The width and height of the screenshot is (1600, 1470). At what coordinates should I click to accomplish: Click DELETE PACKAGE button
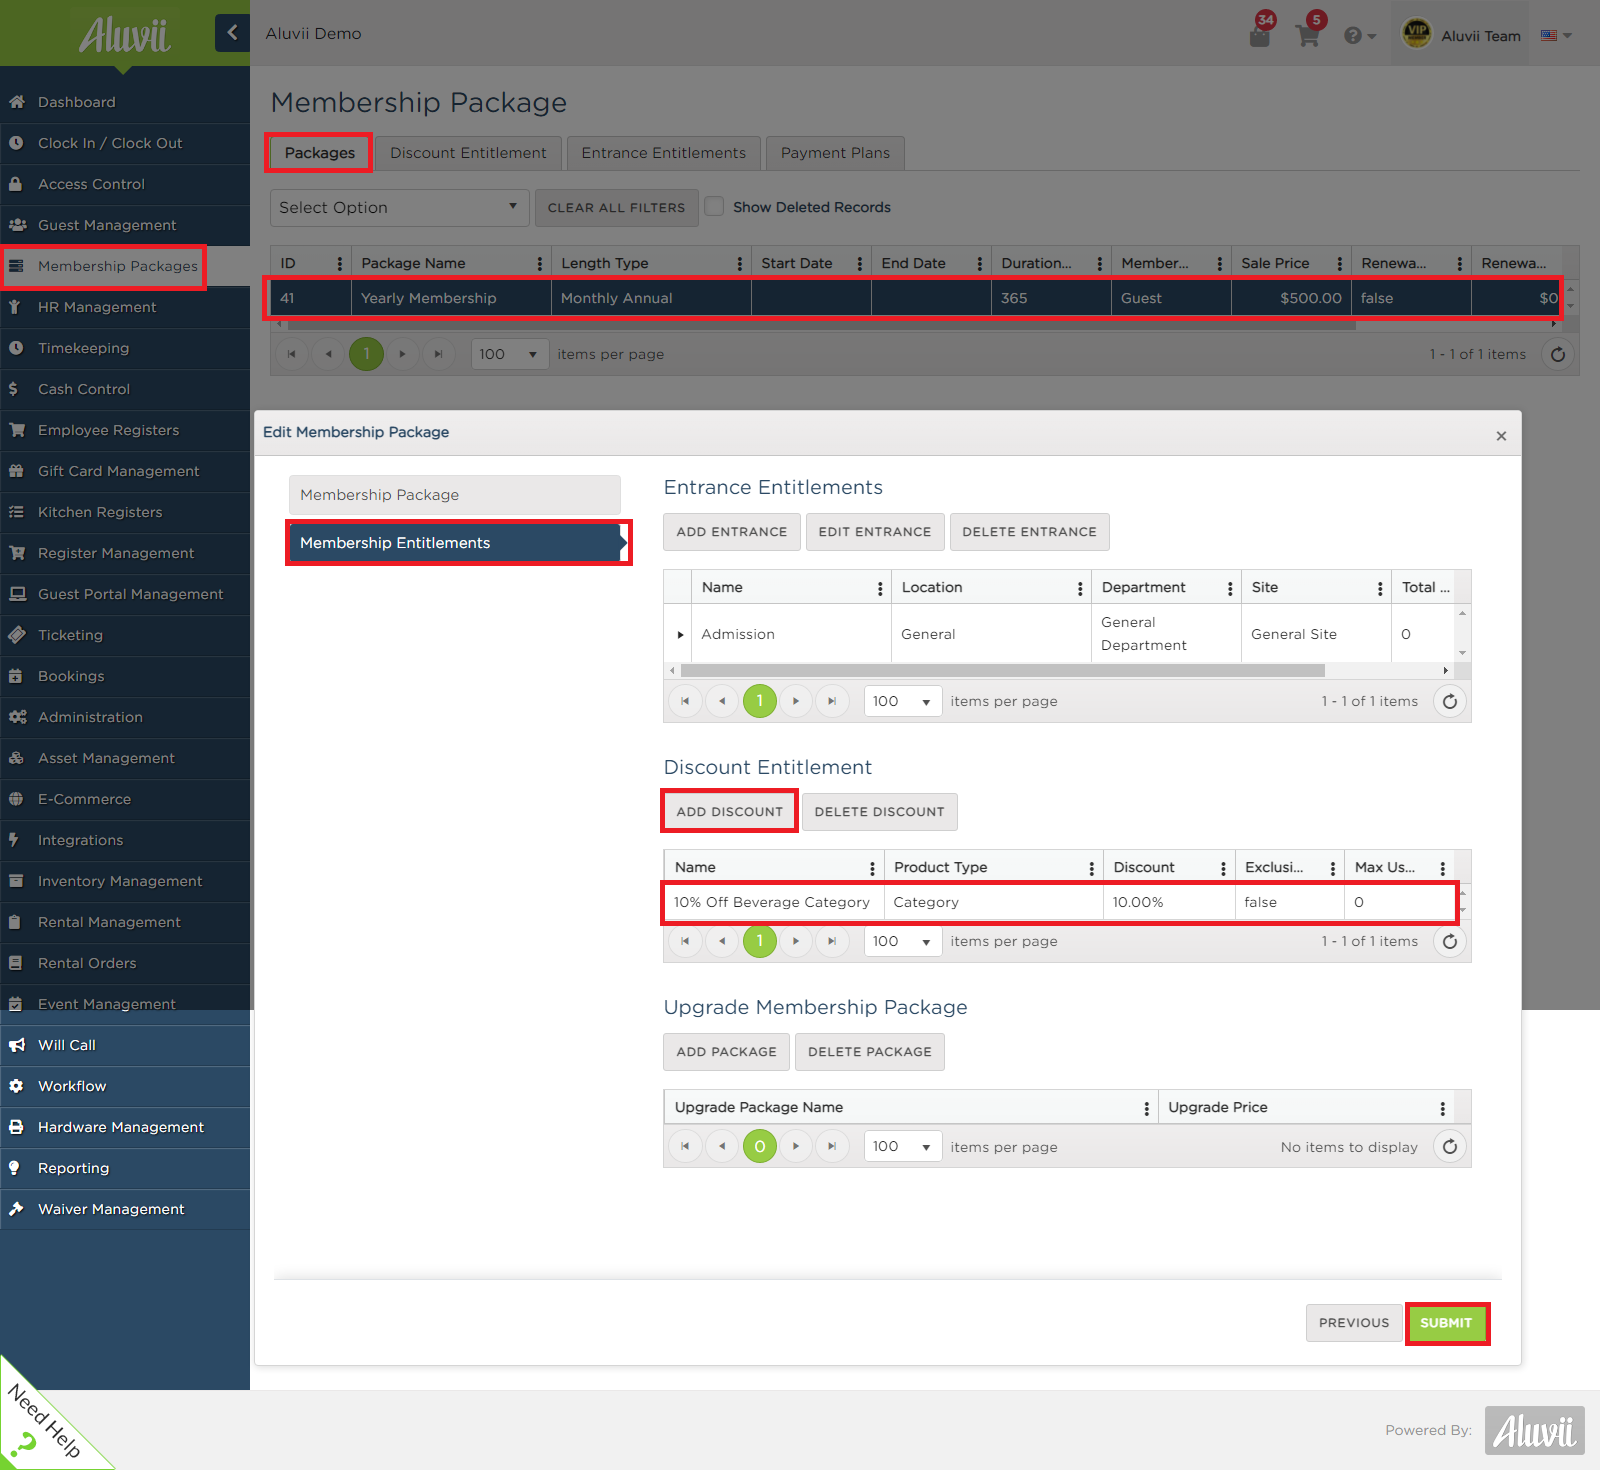click(x=870, y=1052)
